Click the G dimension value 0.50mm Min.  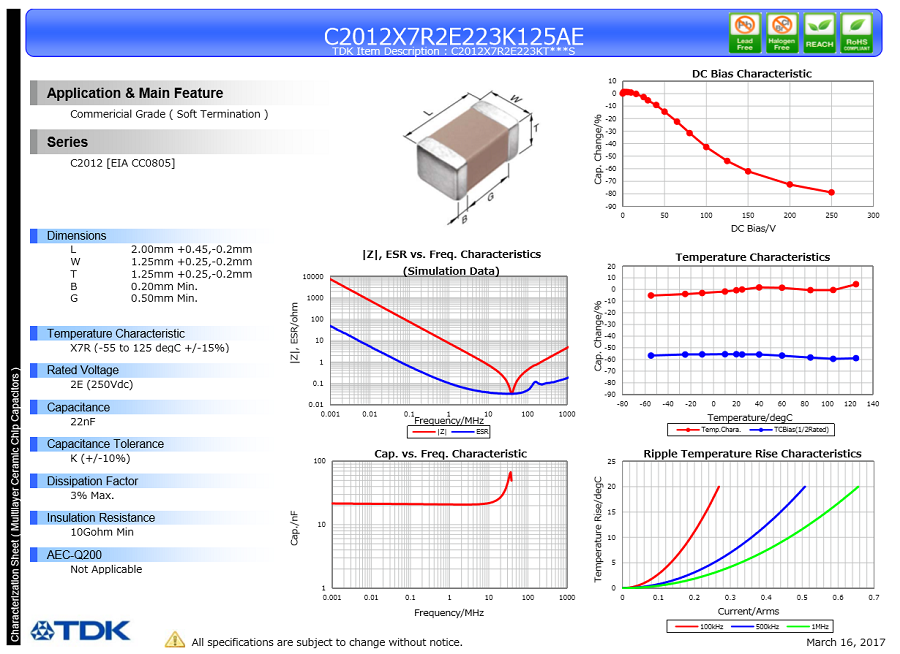point(164,299)
